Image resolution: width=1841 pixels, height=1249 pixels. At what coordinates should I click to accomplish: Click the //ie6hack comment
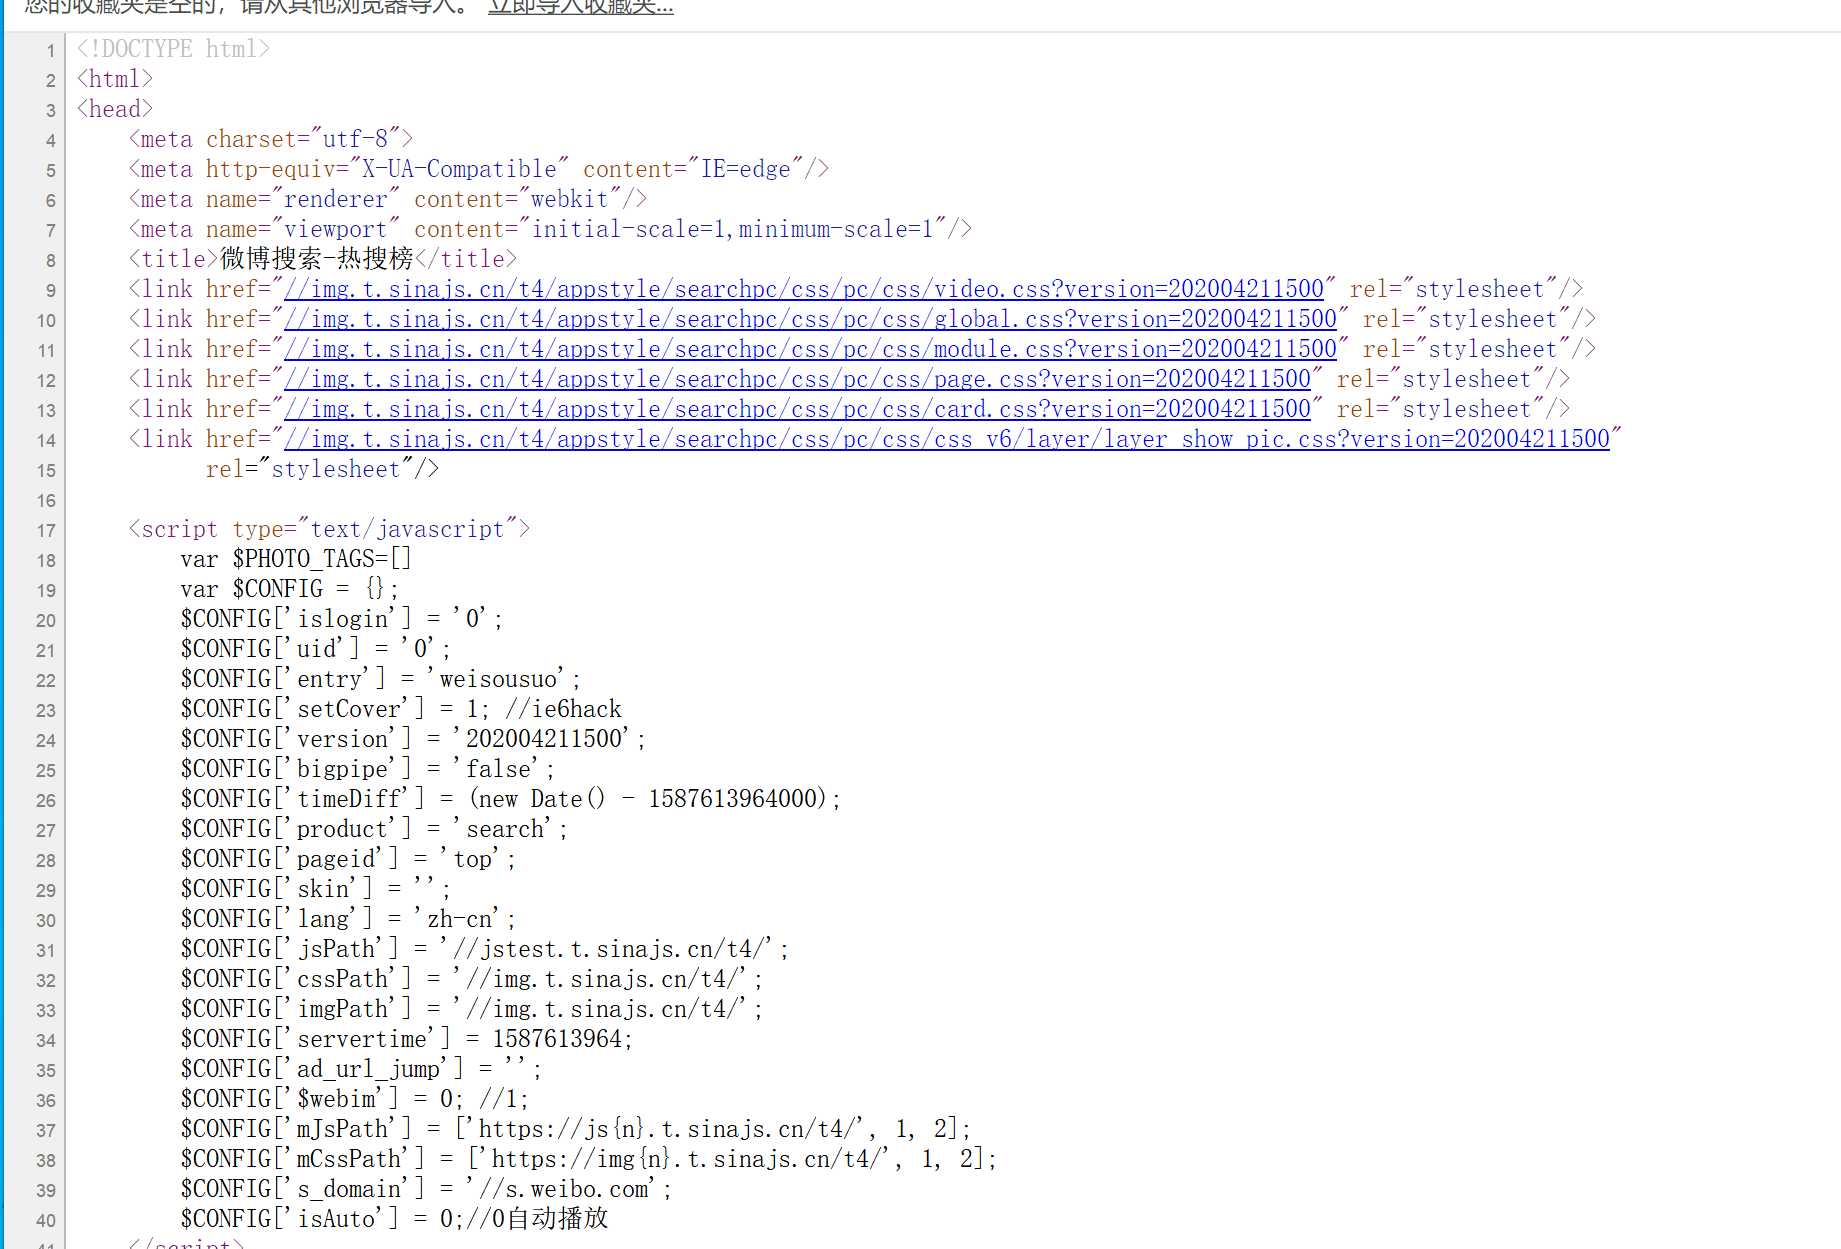[x=563, y=709]
